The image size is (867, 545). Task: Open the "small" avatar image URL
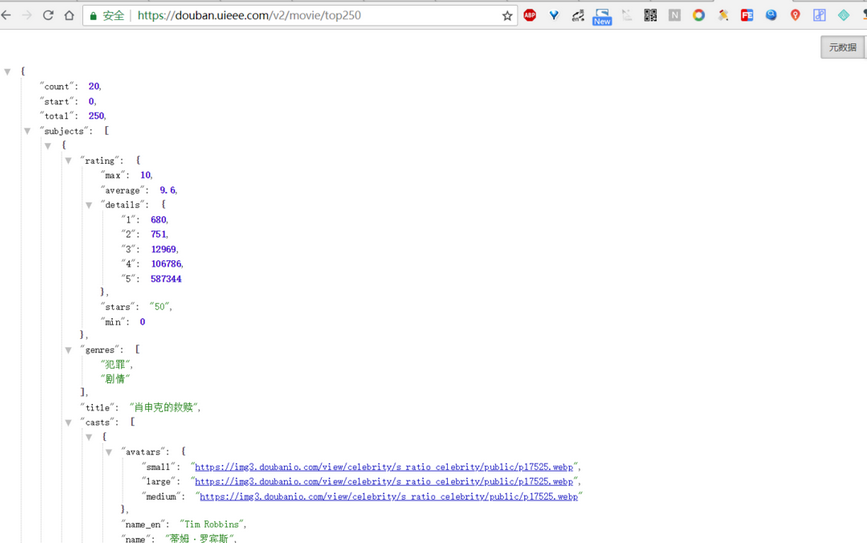tap(384, 467)
